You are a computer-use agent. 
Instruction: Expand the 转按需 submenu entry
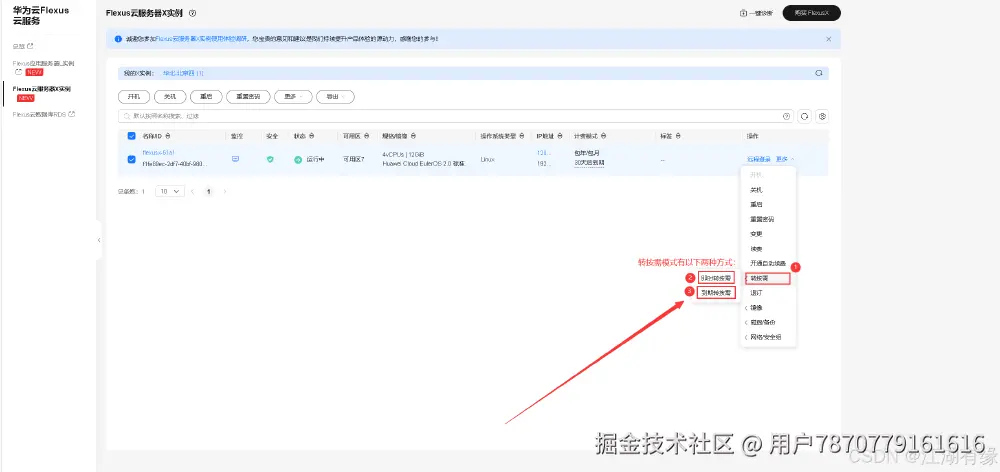pos(767,278)
